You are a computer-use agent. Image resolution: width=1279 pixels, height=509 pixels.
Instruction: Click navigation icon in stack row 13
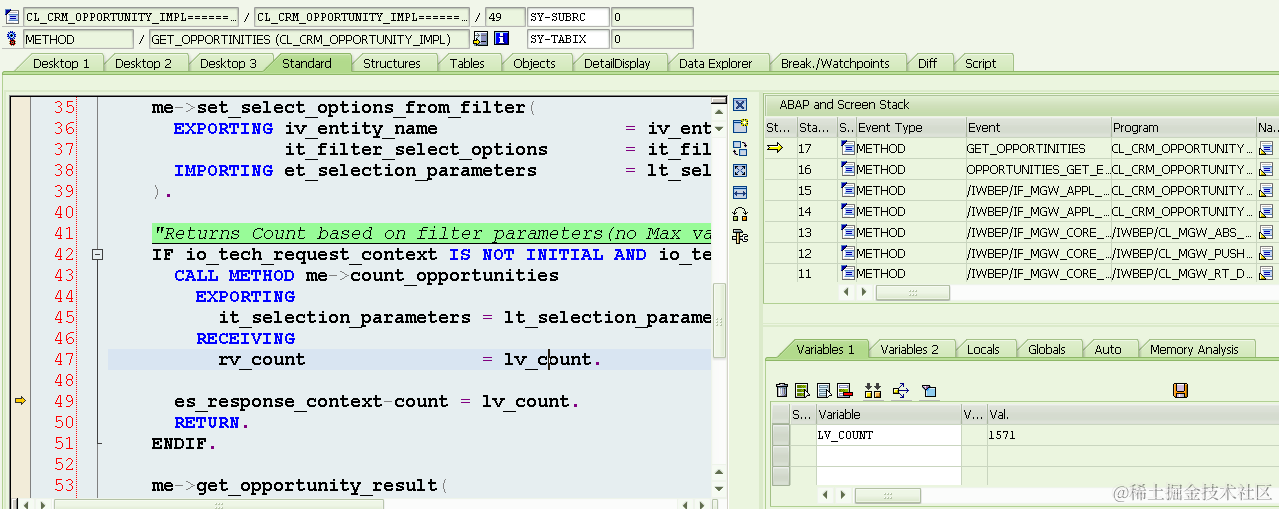1266,233
